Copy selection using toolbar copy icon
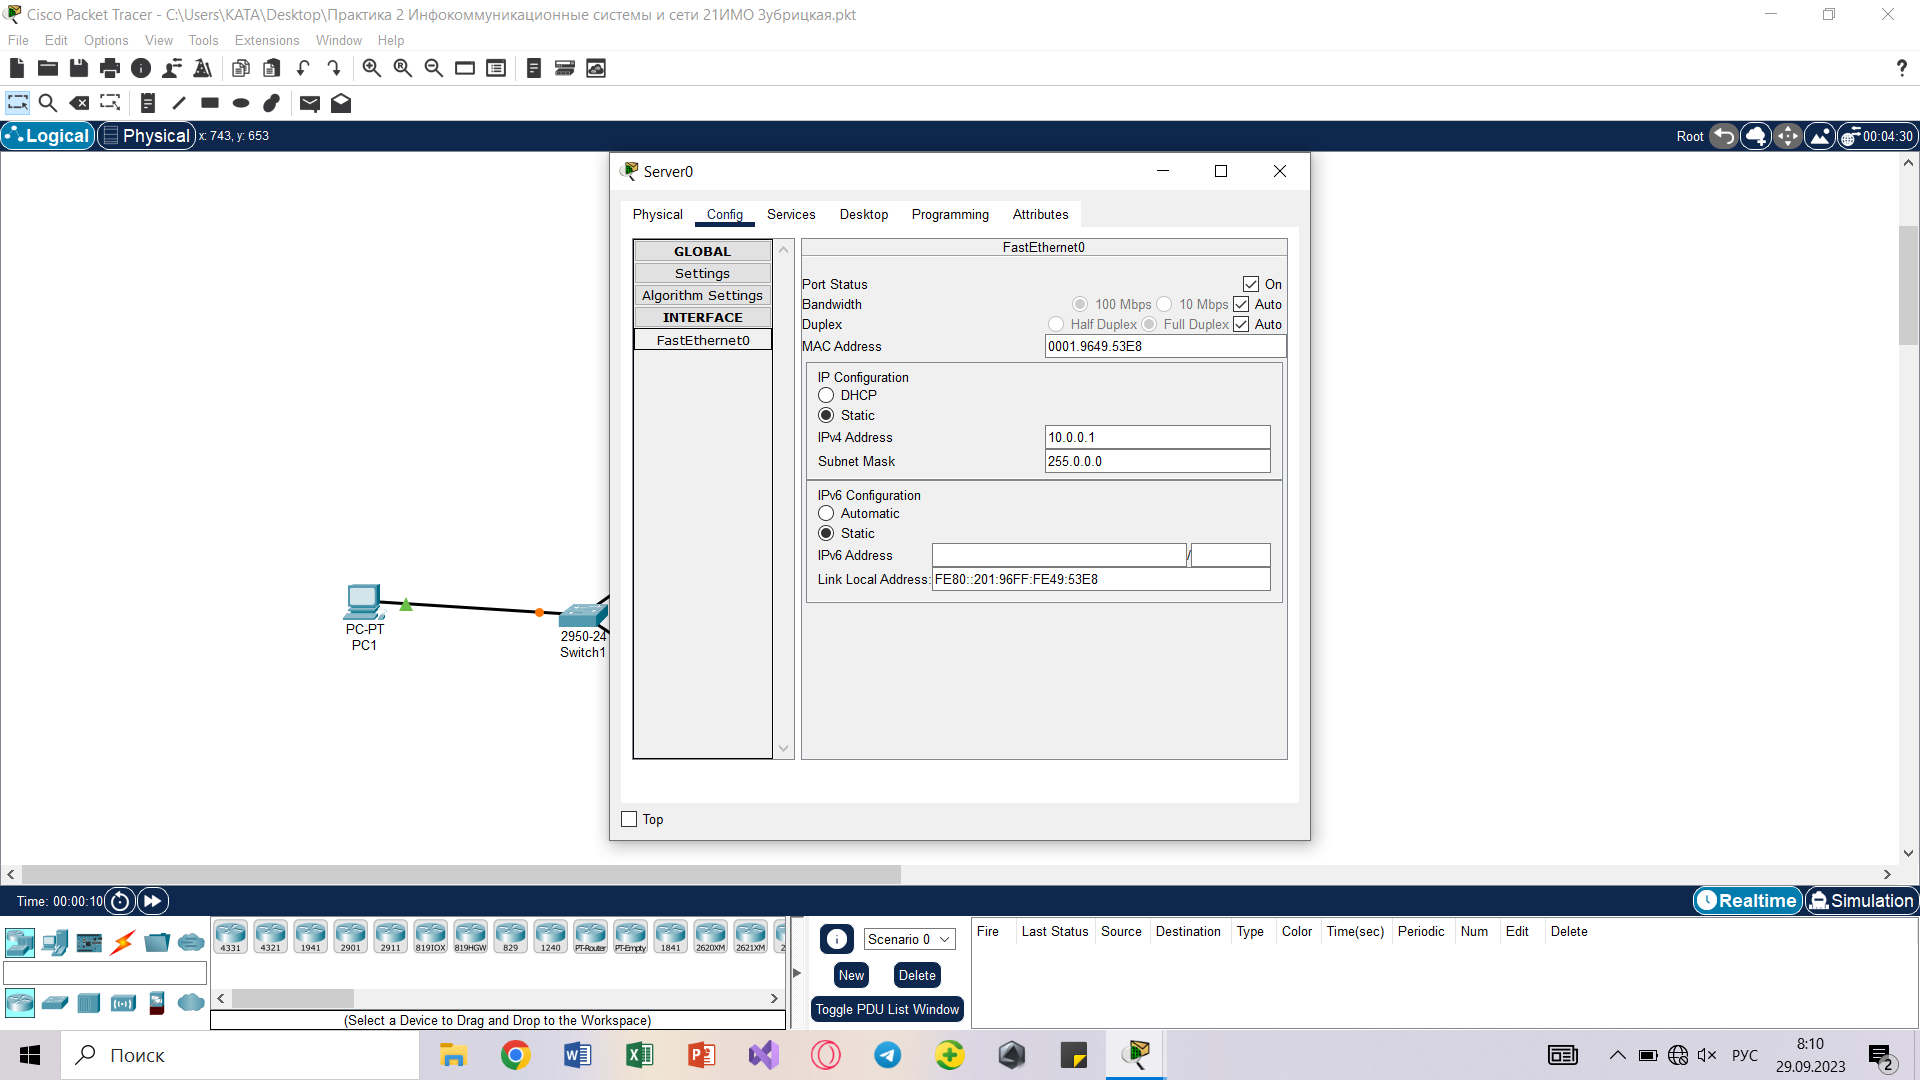 241,68
